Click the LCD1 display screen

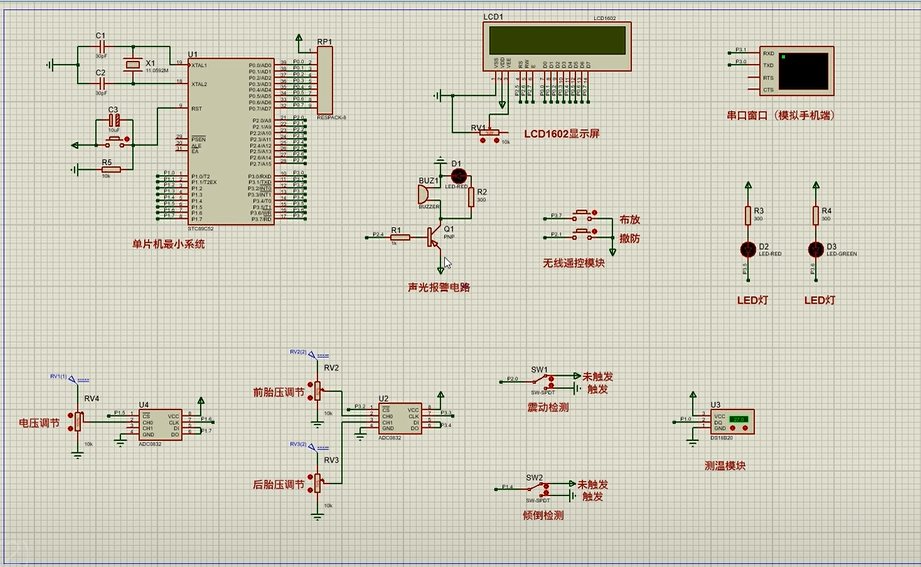click(x=557, y=40)
